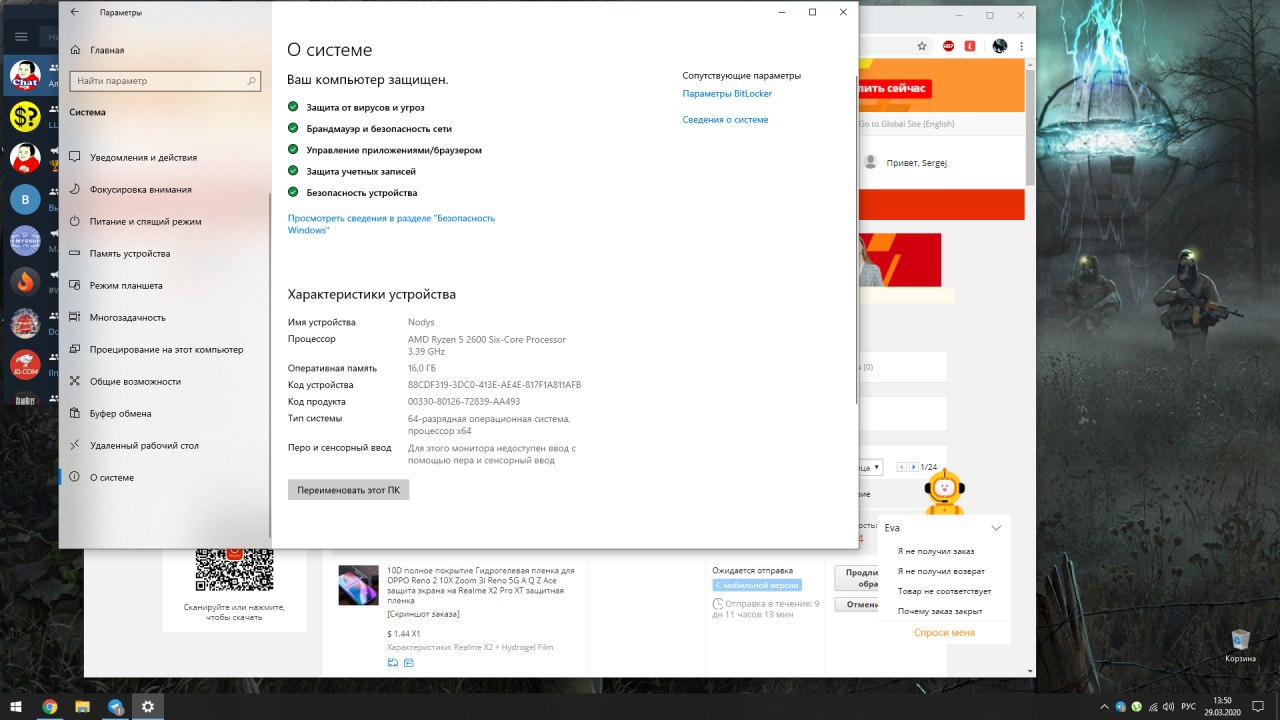This screenshot has width=1280, height=720.
Task: Open Сведения о системе link
Action: click(x=725, y=120)
